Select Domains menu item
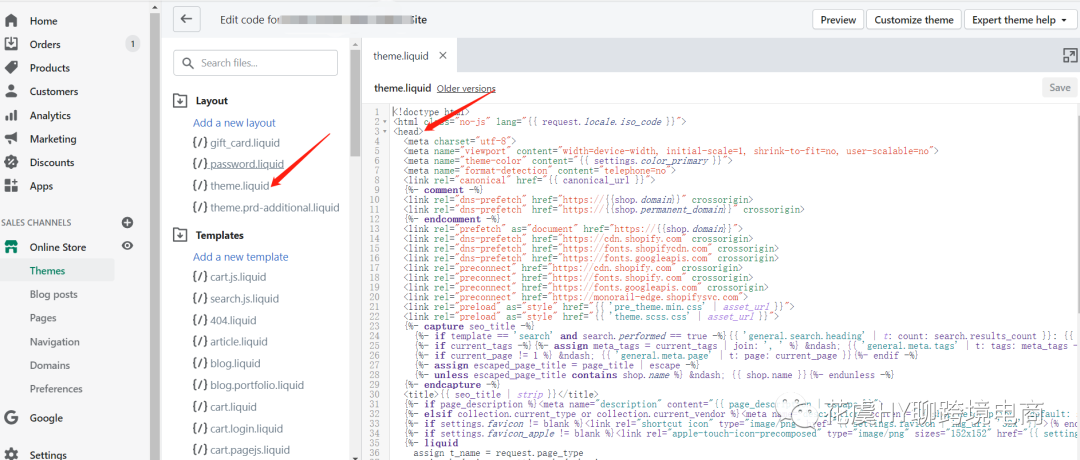Viewport: 1080px width, 460px height. pos(50,365)
